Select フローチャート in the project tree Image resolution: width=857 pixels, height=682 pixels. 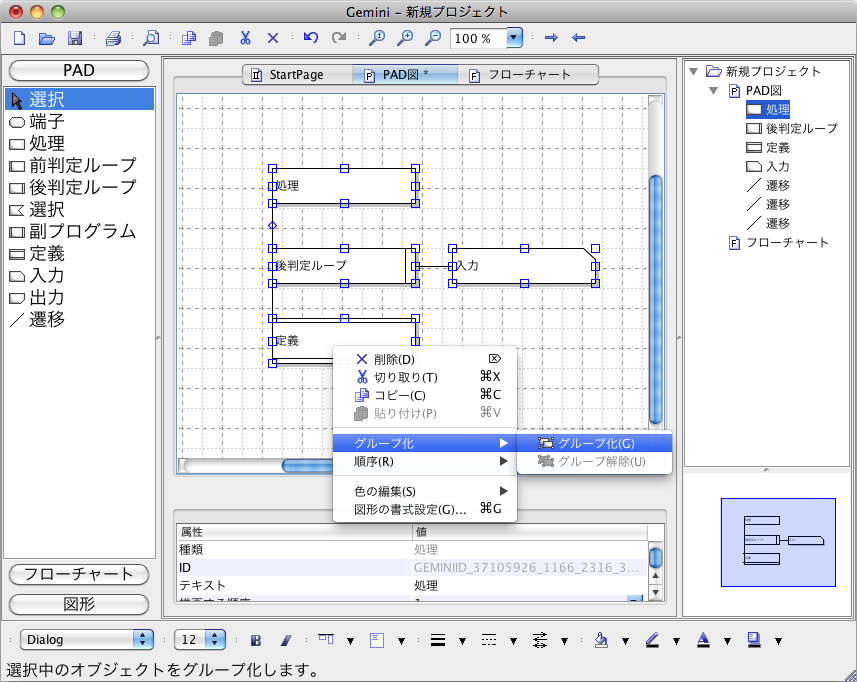coord(778,243)
